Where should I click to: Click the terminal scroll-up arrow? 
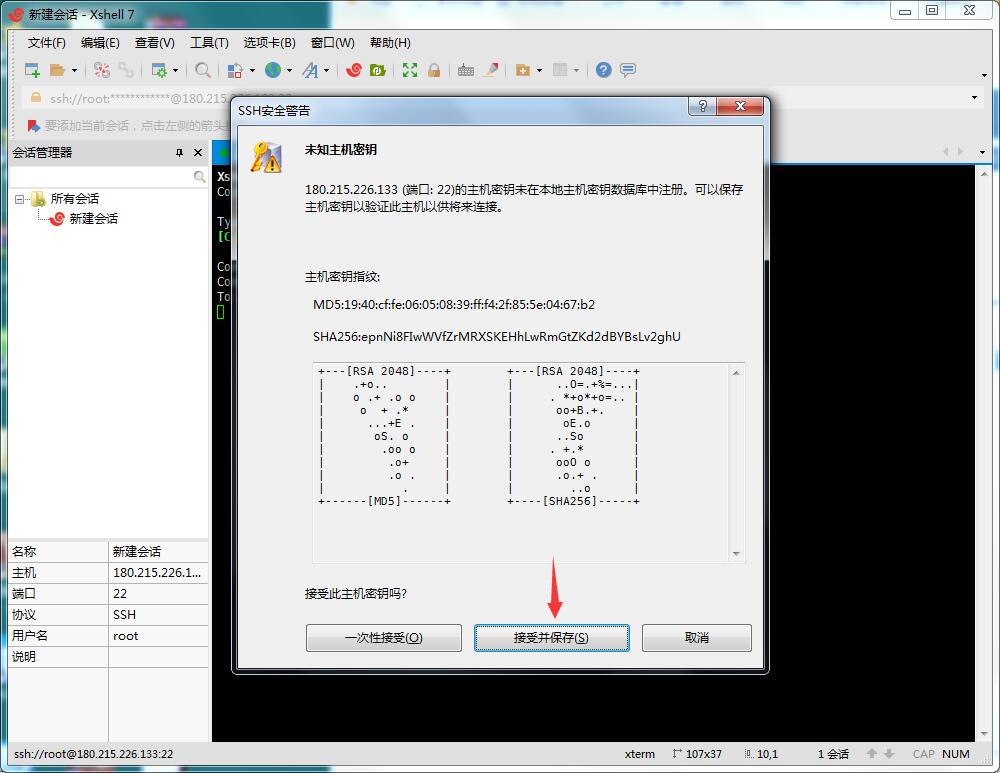(x=984, y=173)
